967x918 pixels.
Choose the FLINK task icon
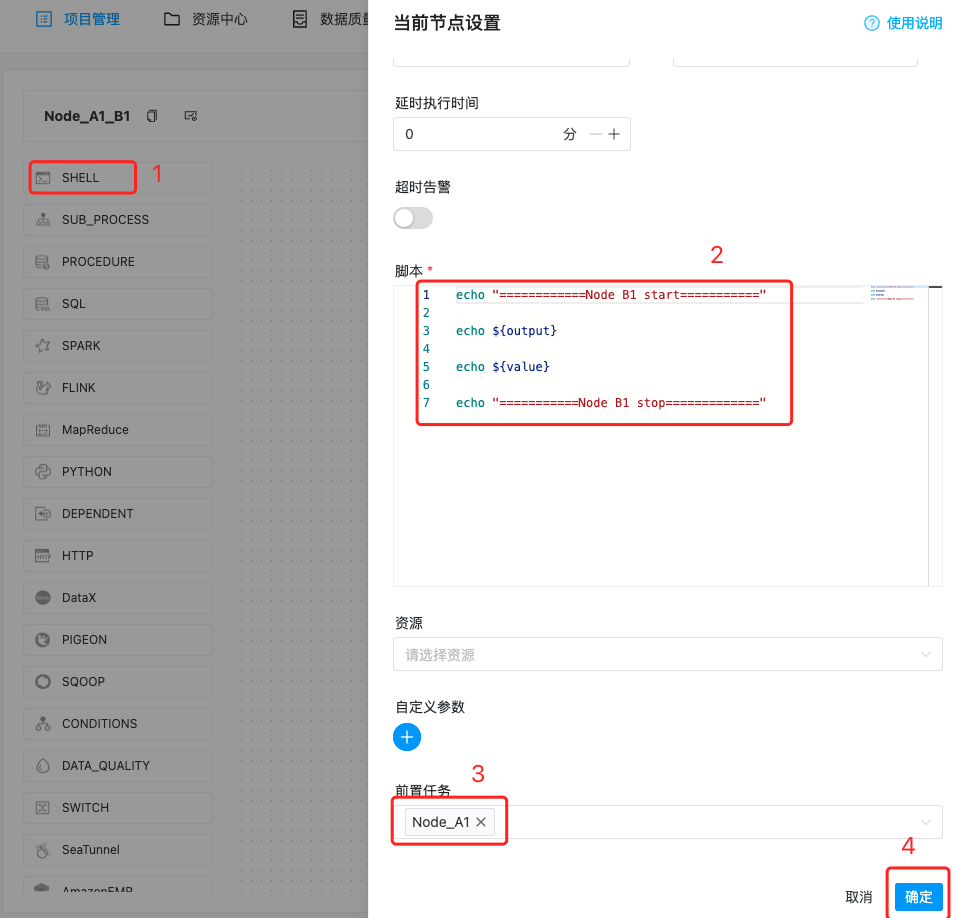click(43, 388)
